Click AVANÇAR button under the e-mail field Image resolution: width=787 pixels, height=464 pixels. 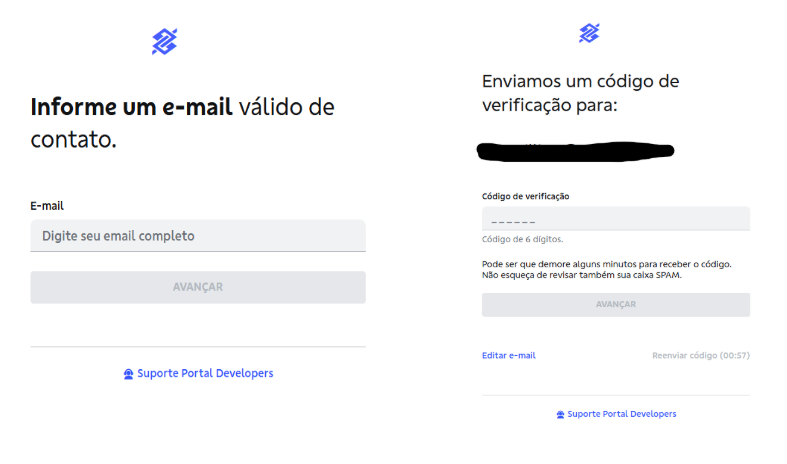pos(198,287)
